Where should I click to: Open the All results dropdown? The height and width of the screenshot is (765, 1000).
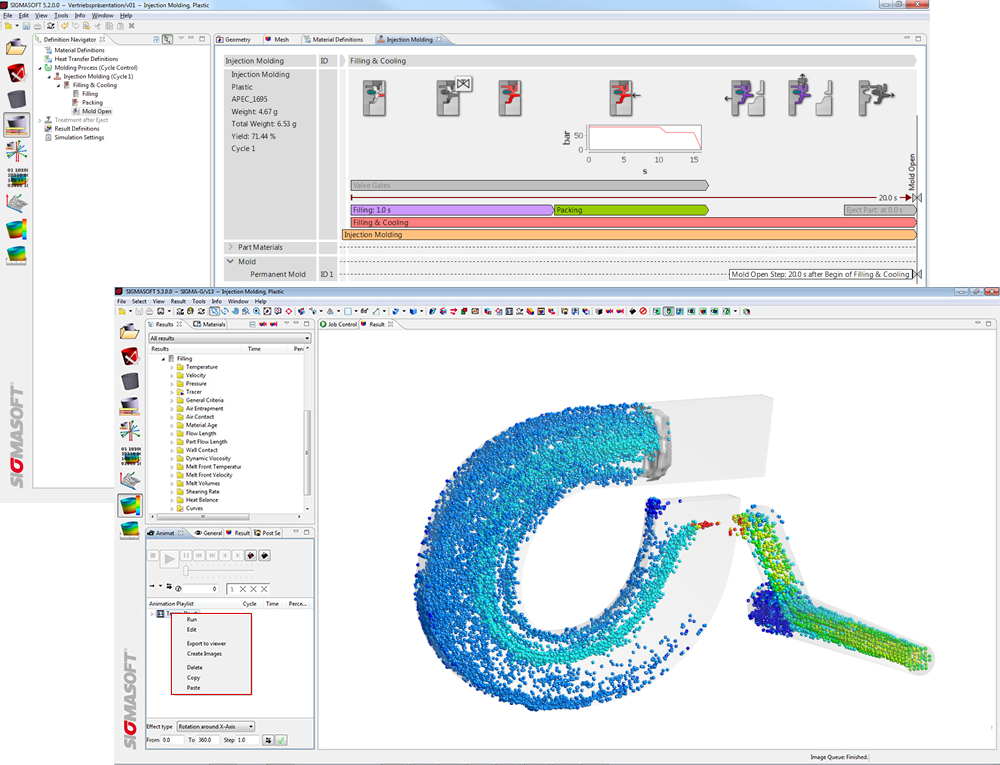(229, 339)
